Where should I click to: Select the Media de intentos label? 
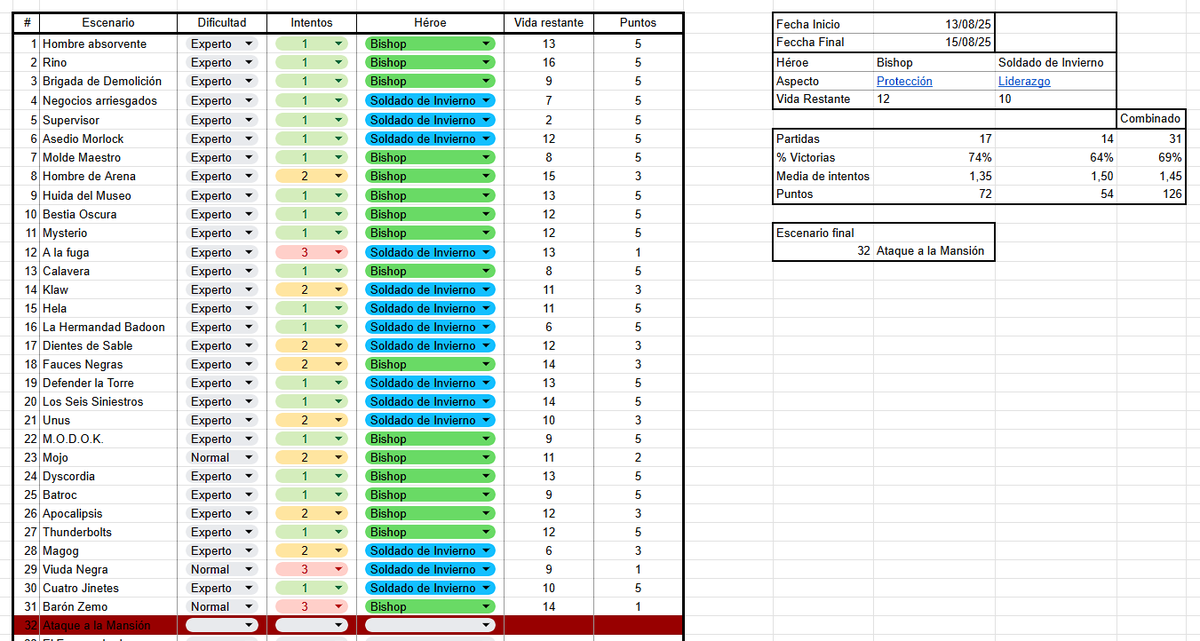[823, 176]
